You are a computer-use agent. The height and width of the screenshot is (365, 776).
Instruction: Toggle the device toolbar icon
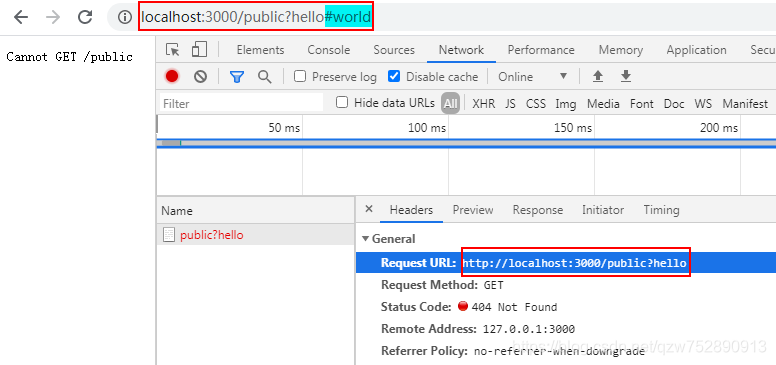[199, 49]
